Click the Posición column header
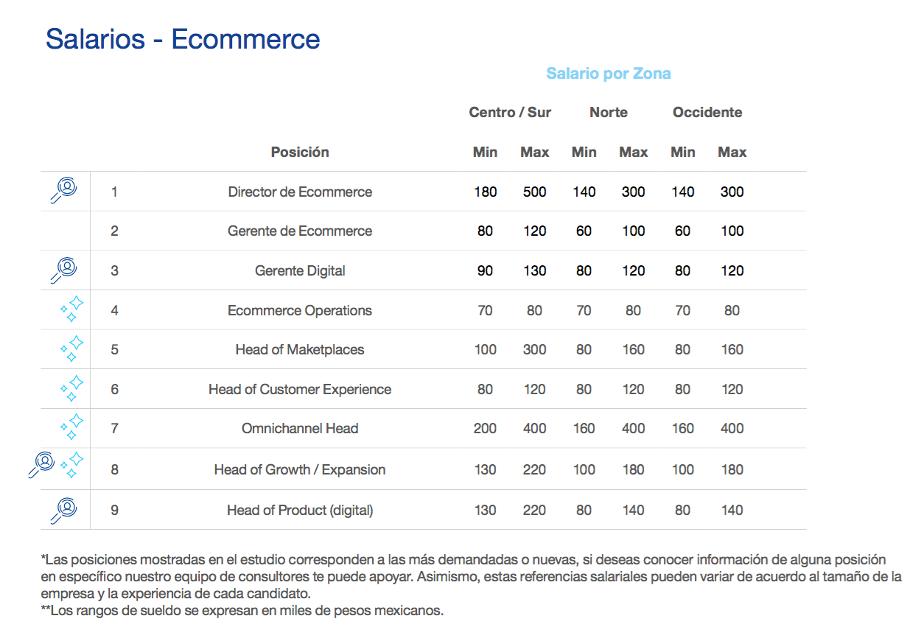Screen dimensions: 922x641 (300, 152)
